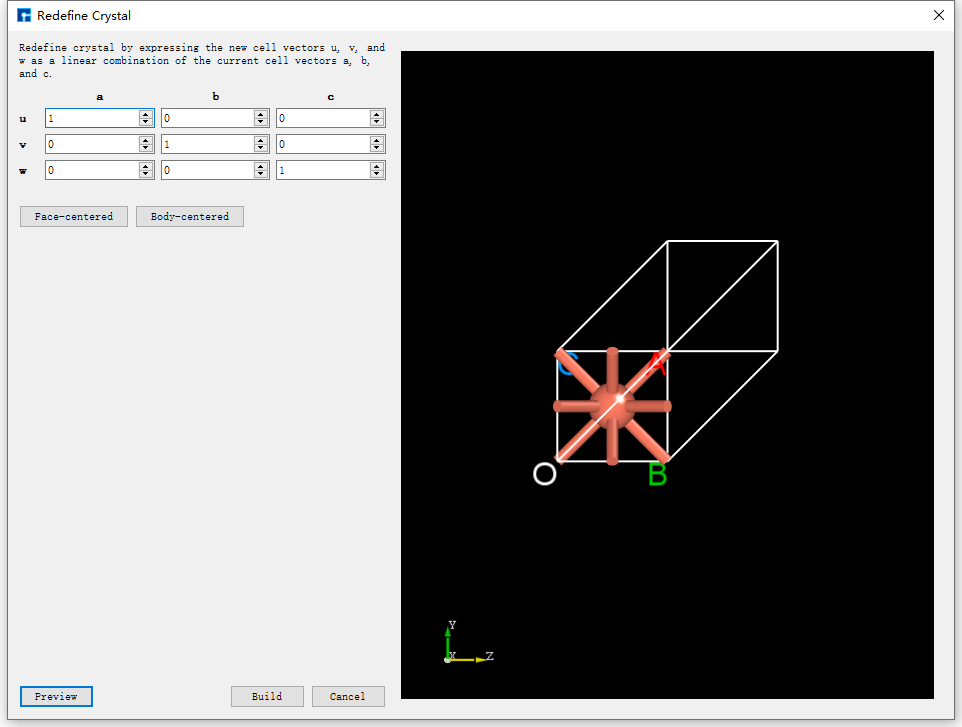The height and width of the screenshot is (727, 962).
Task: Select the u vector field under column c
Action: point(323,118)
